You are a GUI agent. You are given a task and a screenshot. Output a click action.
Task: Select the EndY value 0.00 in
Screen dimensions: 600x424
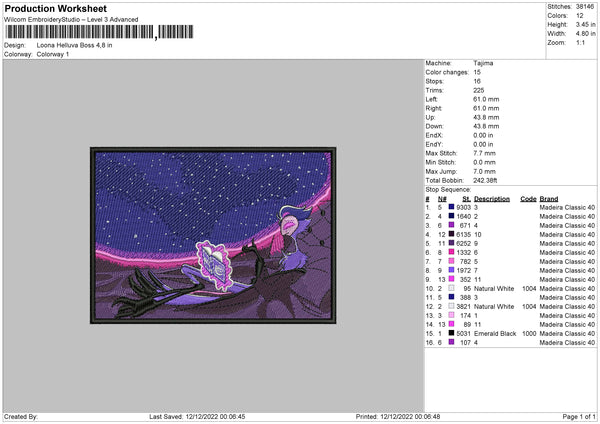[483, 144]
